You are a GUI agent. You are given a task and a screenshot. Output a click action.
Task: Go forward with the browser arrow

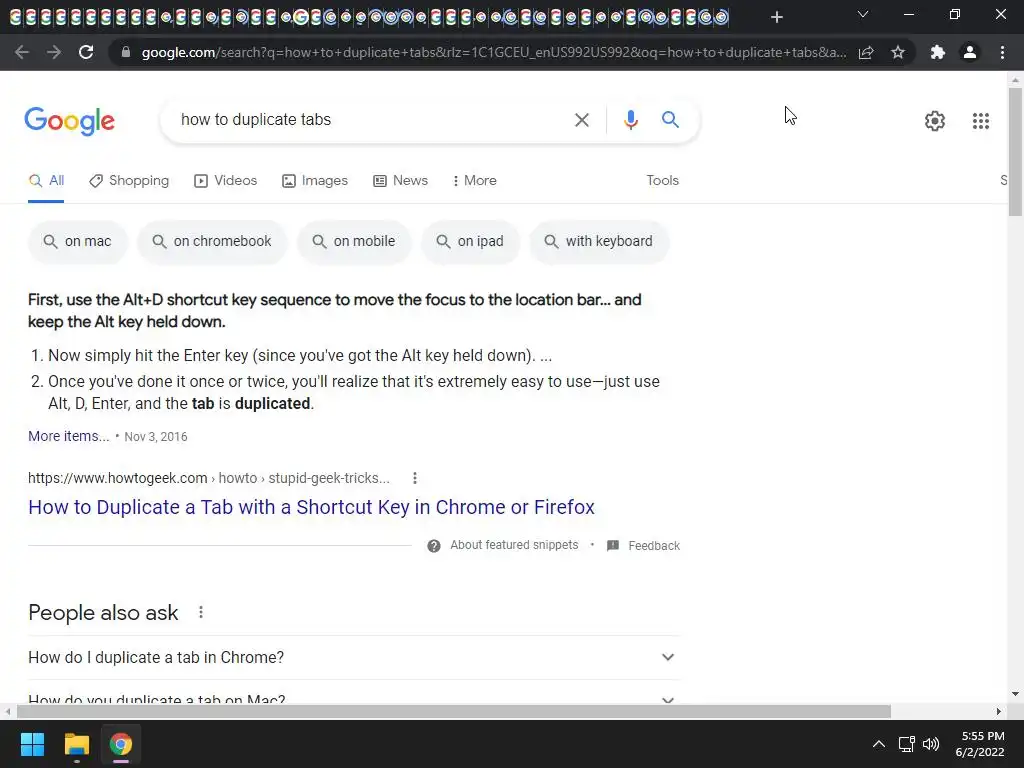click(x=54, y=52)
